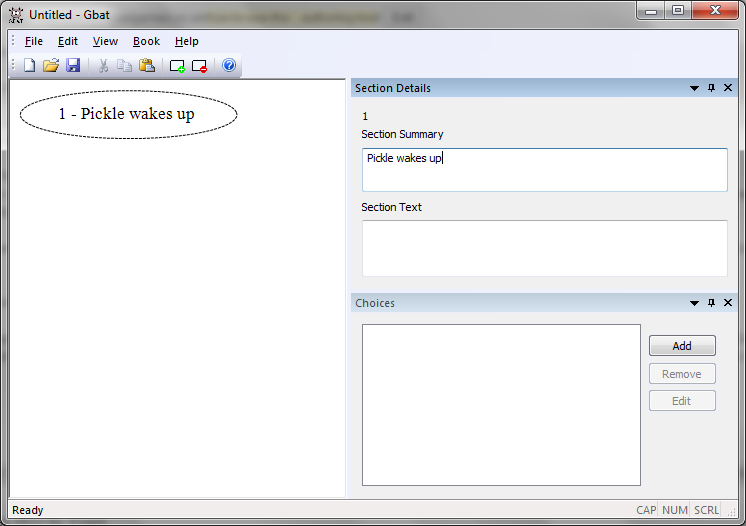Close the Choices panel

(728, 303)
